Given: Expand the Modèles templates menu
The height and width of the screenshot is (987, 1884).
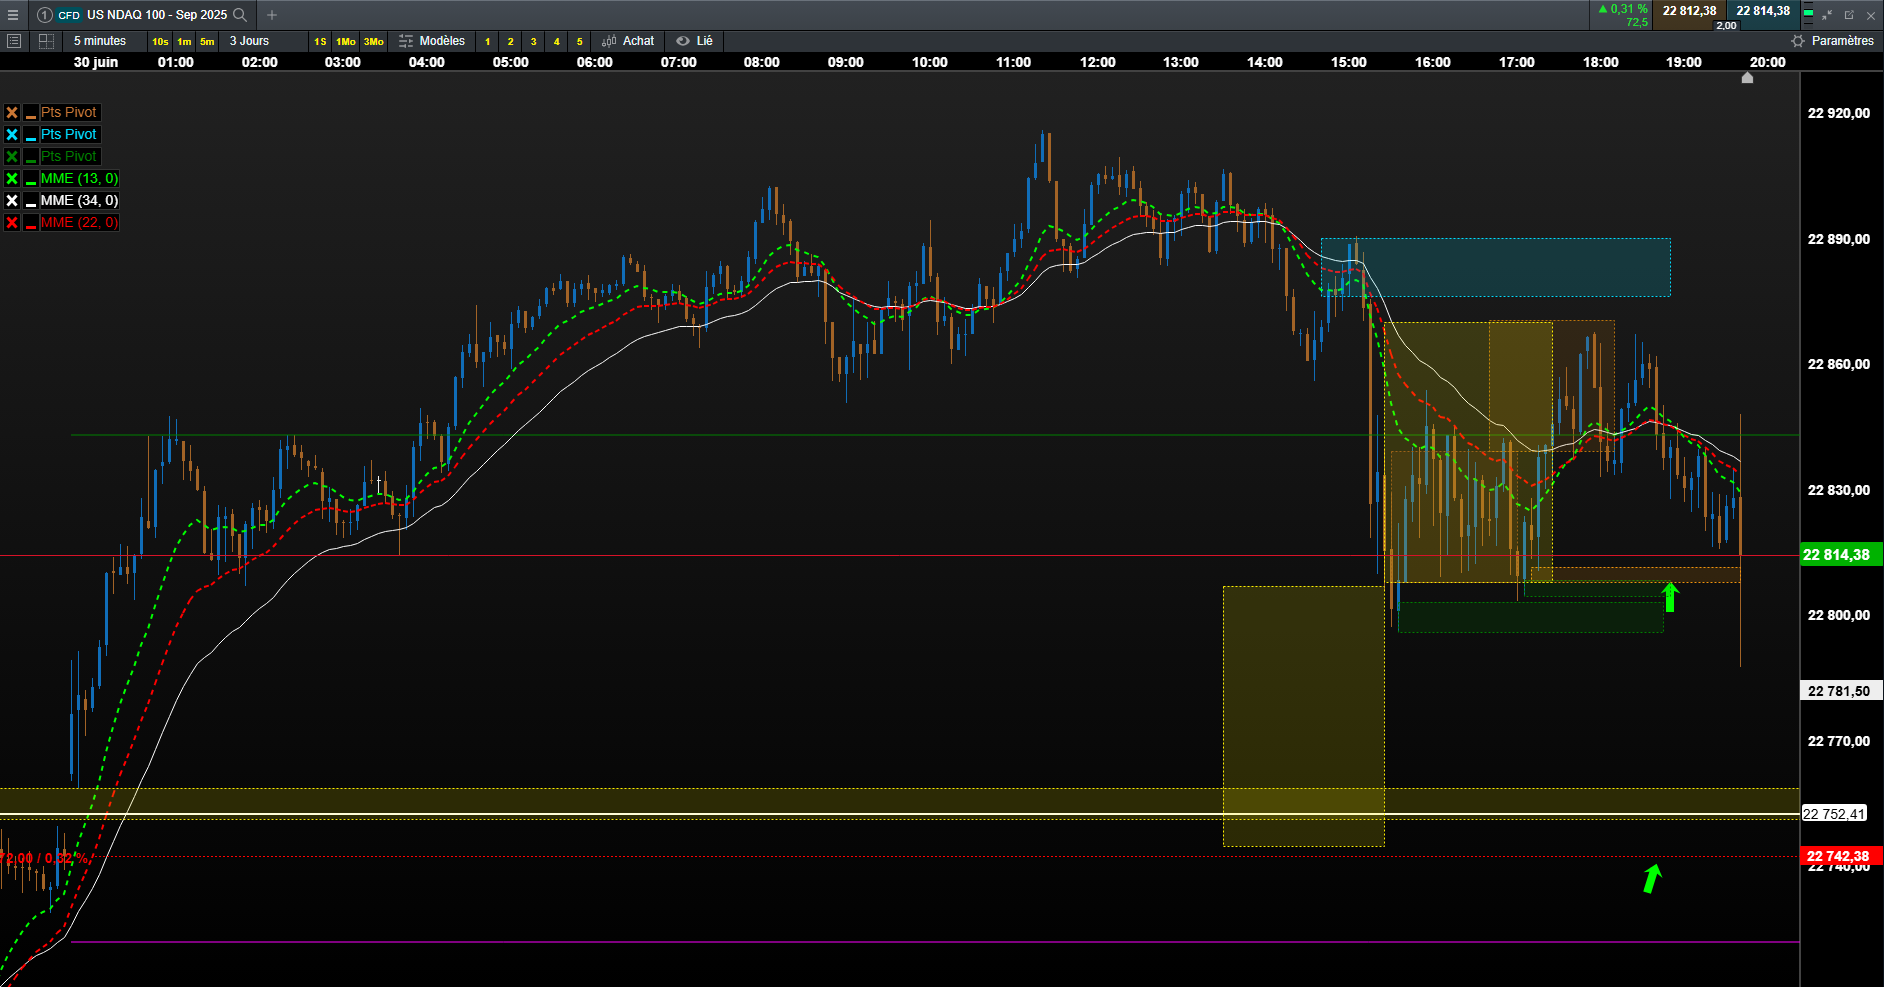Looking at the screenshot, I should click(x=432, y=41).
